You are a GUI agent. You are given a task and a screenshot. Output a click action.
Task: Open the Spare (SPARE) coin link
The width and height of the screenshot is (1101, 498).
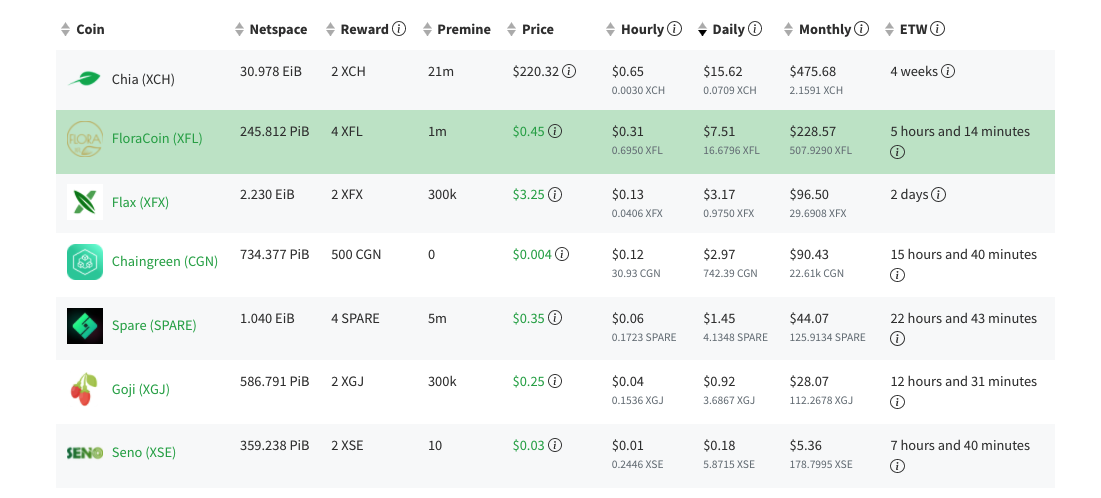pos(154,326)
